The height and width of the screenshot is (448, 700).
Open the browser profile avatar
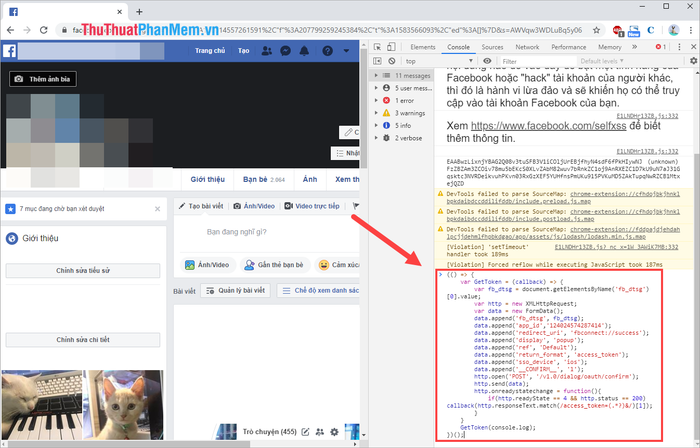click(673, 30)
